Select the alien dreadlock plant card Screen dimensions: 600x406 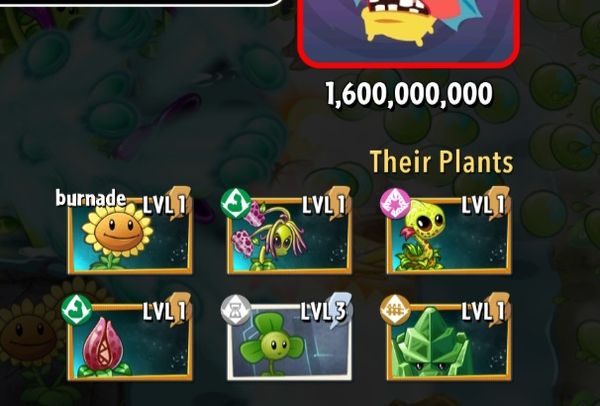click(289, 236)
